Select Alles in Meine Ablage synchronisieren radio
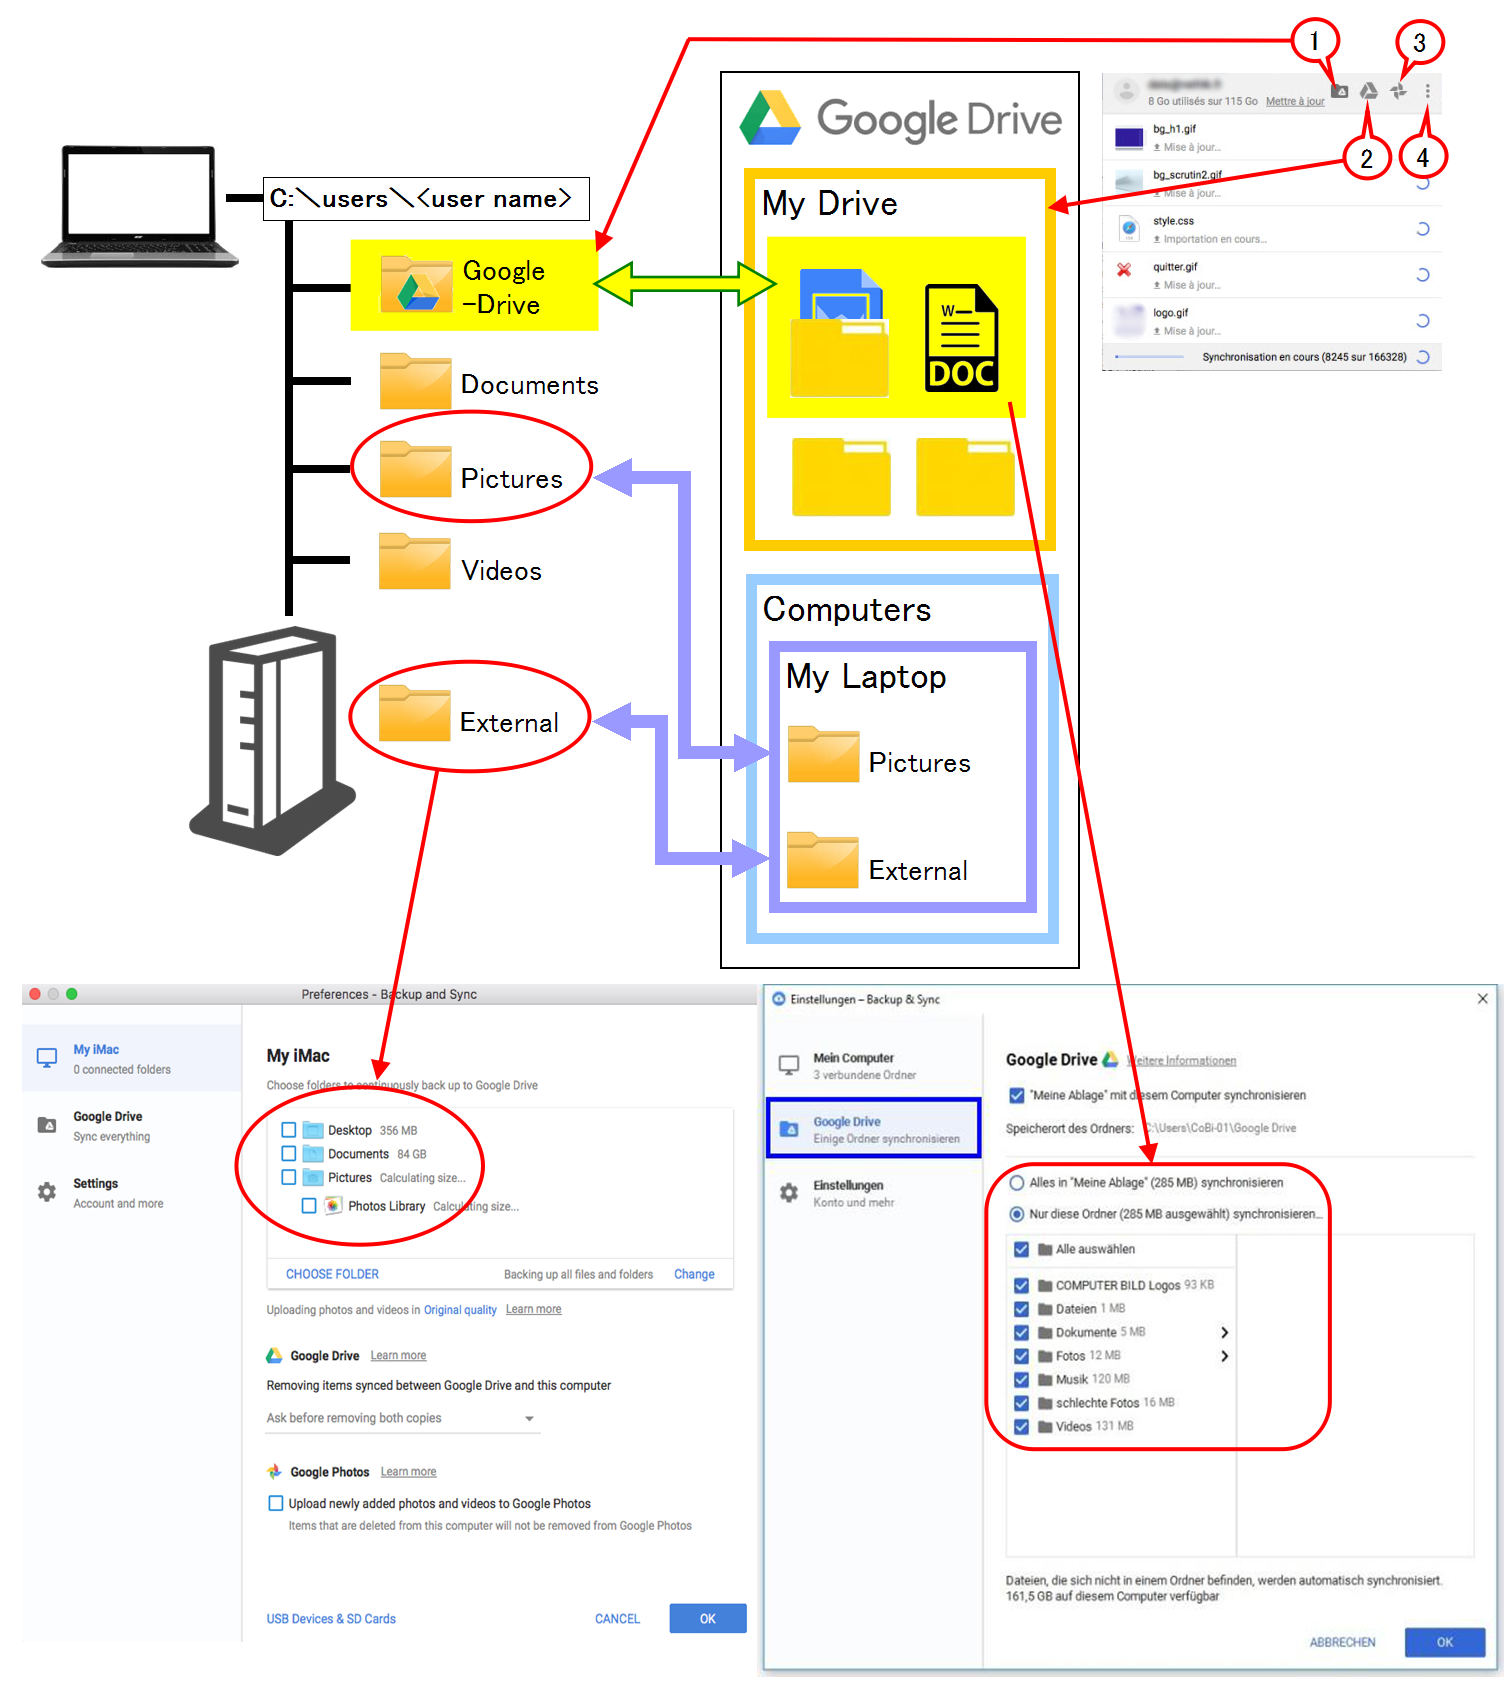This screenshot has height=1686, width=1512. pyautogui.click(x=1017, y=1183)
